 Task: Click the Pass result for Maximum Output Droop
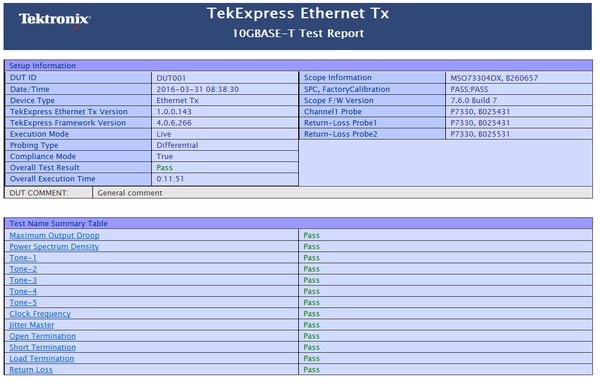[x=311, y=235]
